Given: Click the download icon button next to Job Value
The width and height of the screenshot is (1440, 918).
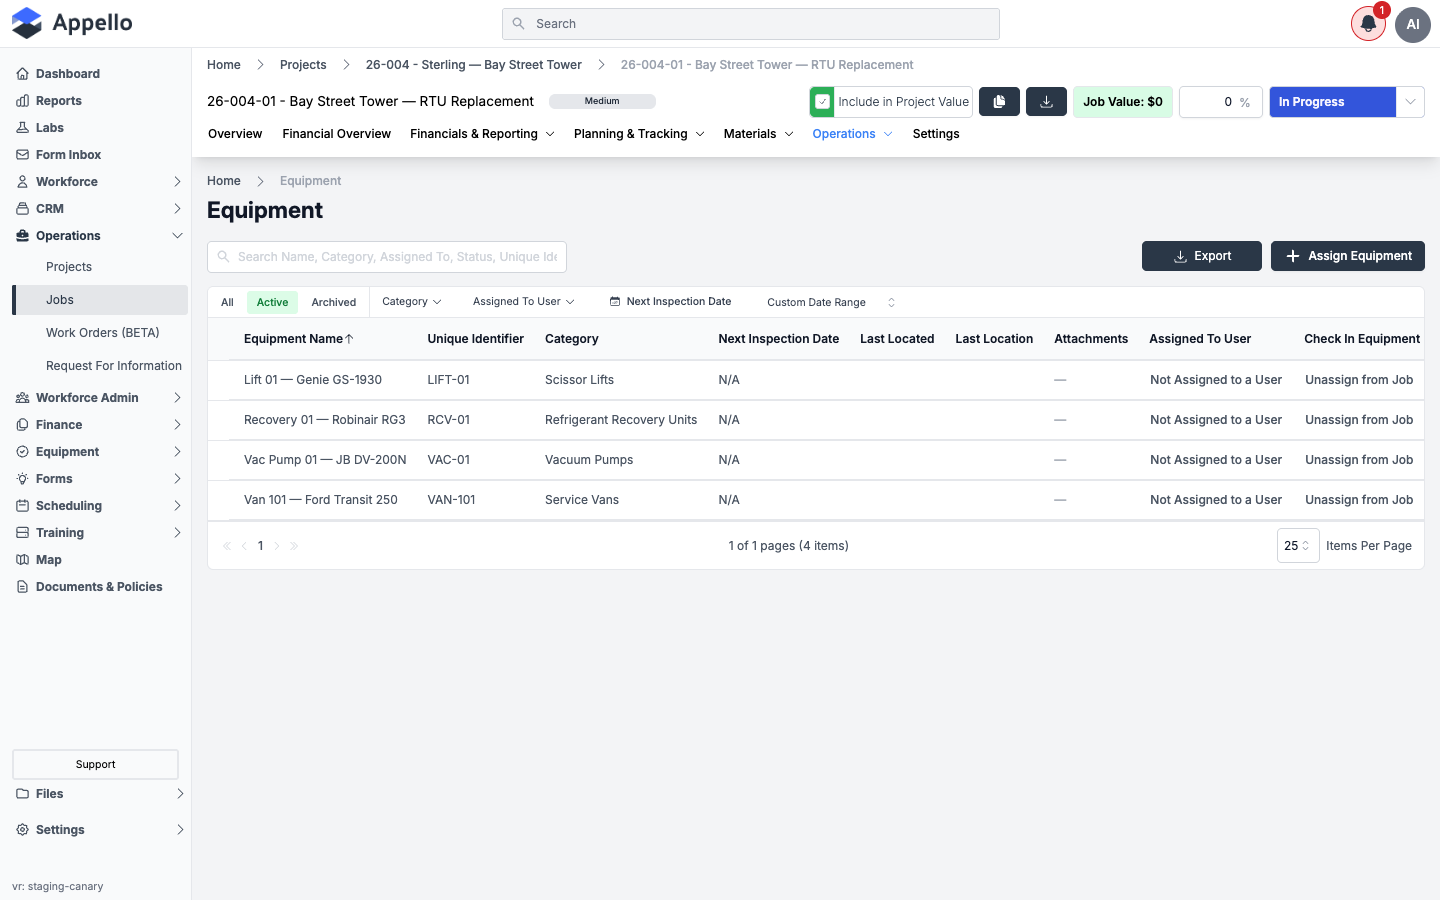Looking at the screenshot, I should [x=1047, y=102].
